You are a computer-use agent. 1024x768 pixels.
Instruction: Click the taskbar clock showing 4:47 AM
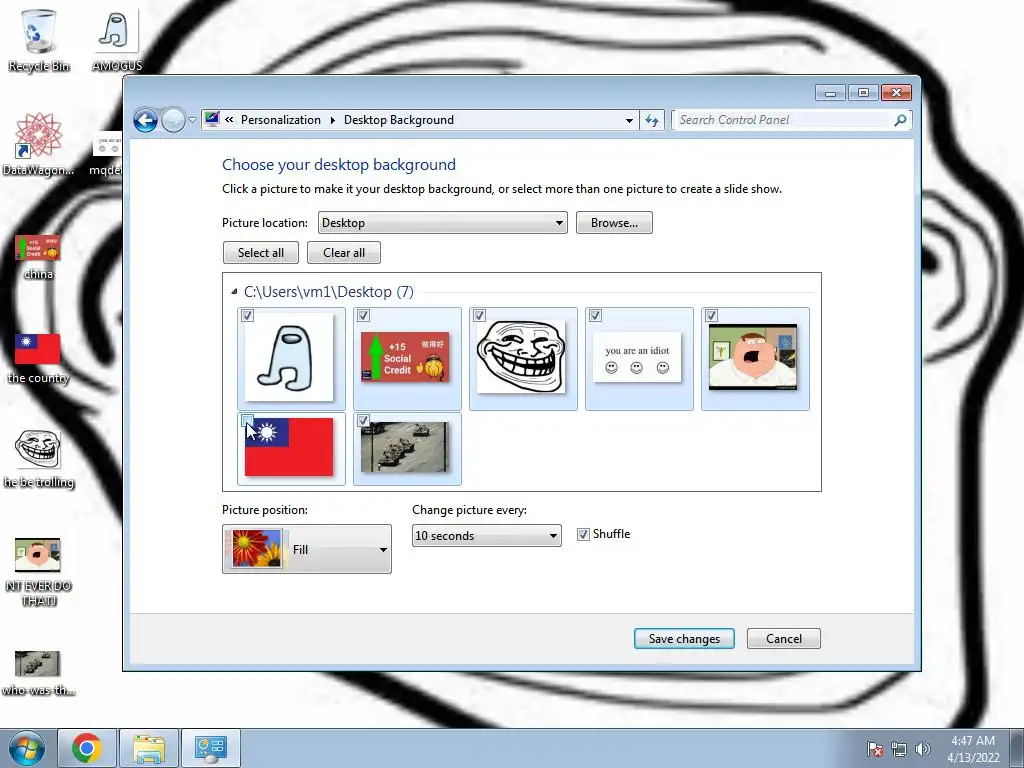click(973, 749)
